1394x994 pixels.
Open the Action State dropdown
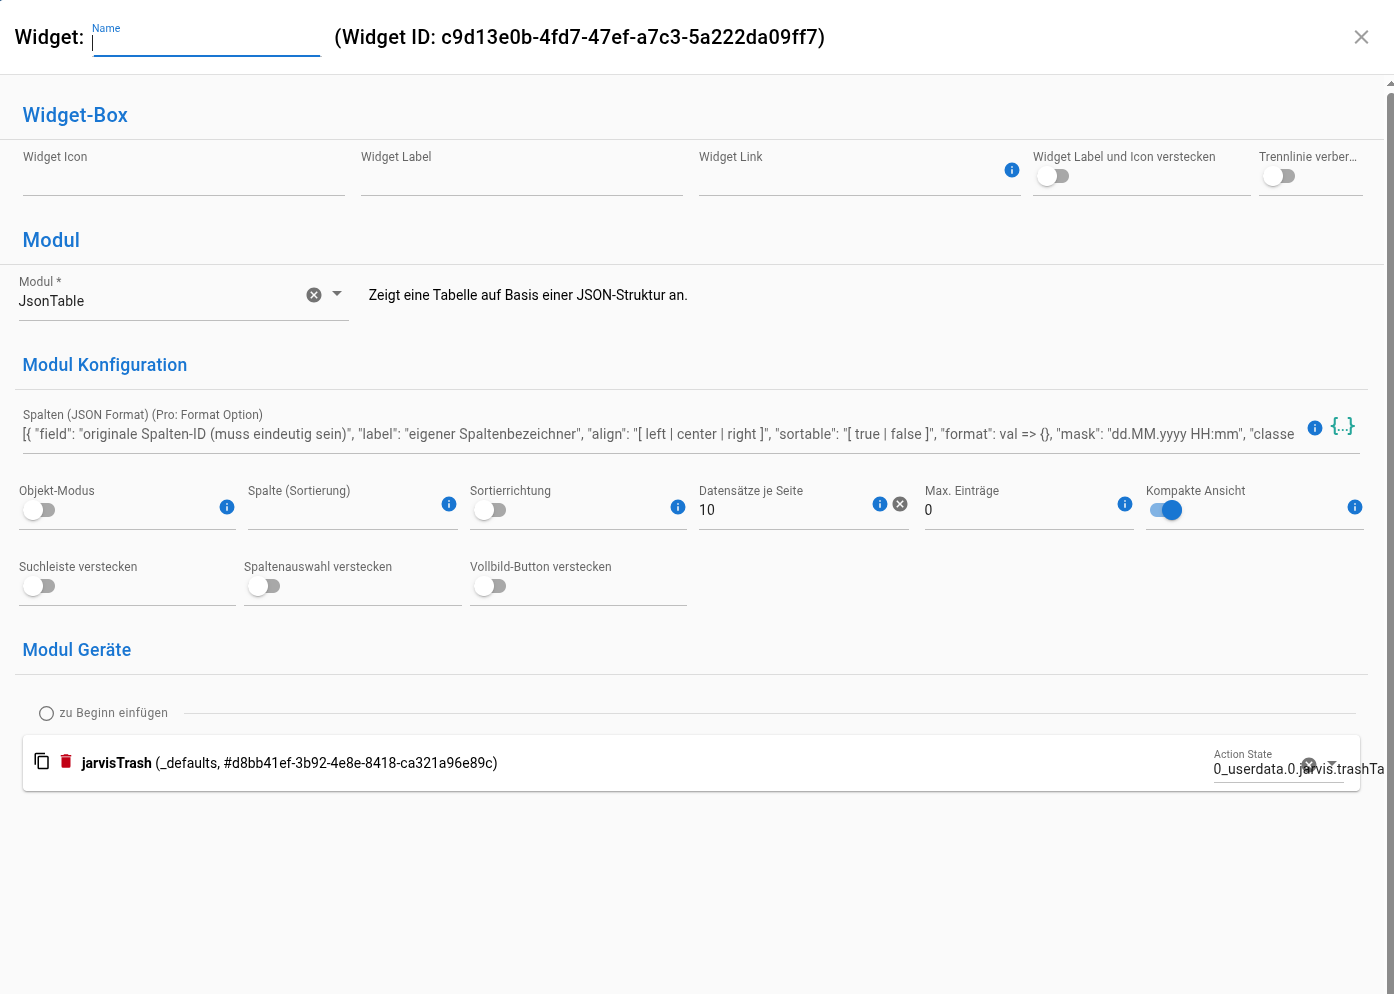click(x=1332, y=764)
